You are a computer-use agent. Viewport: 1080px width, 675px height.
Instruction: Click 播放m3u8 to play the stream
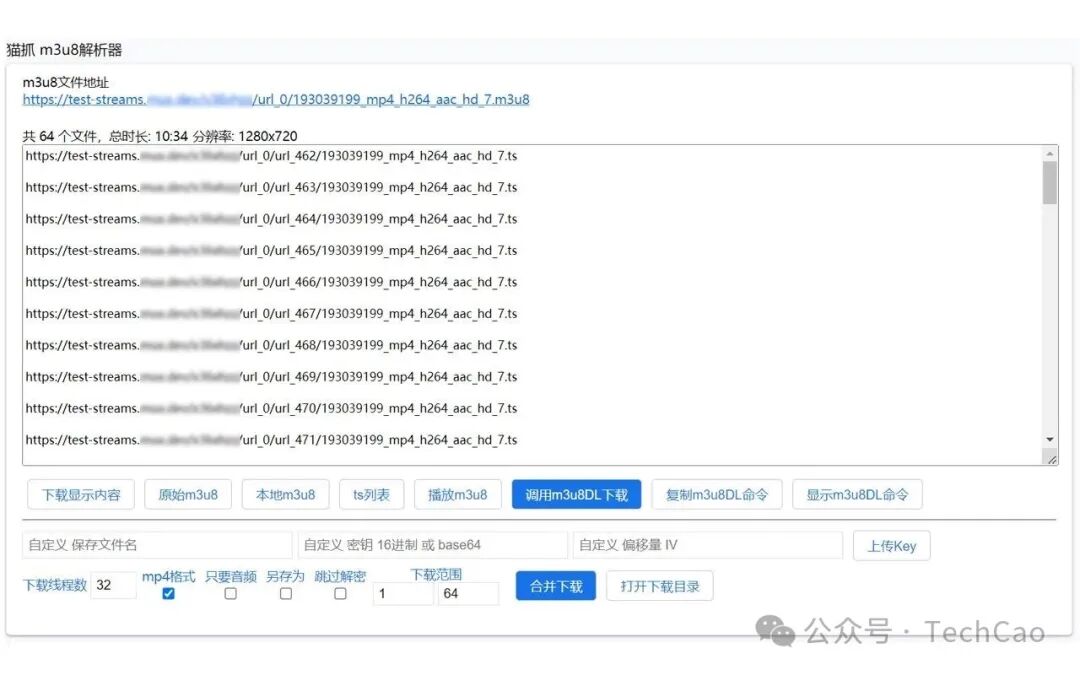pyautogui.click(x=458, y=495)
